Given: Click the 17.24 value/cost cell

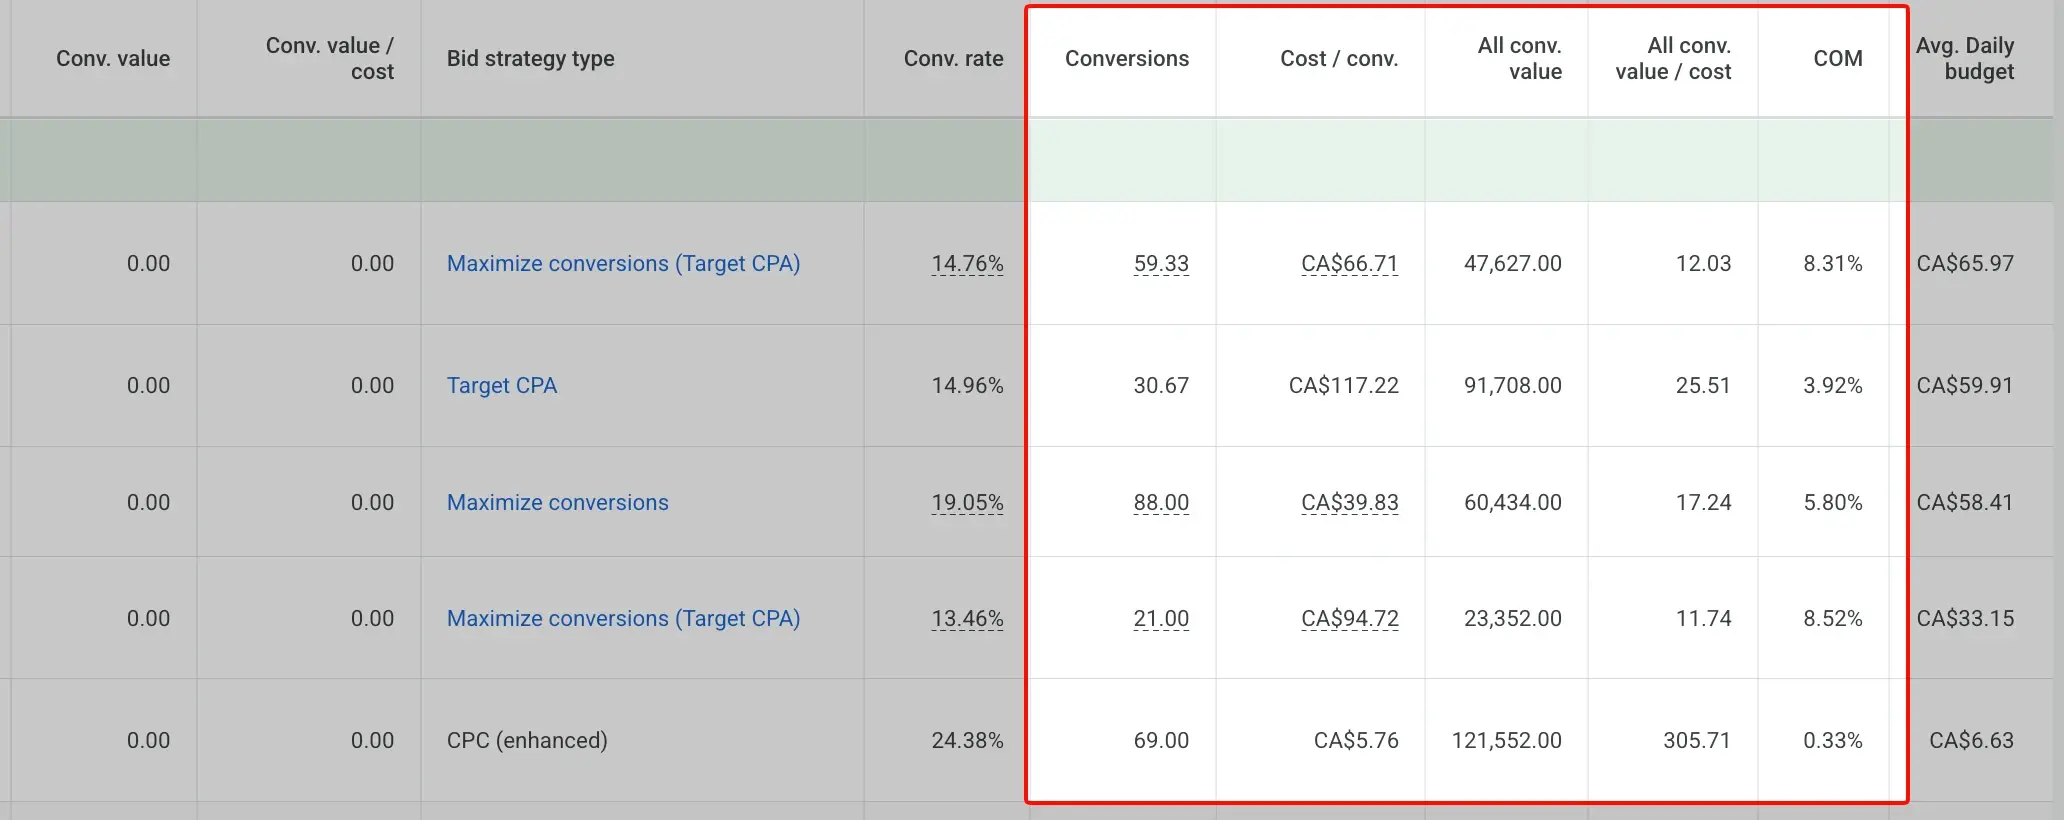Looking at the screenshot, I should pos(1704,502).
